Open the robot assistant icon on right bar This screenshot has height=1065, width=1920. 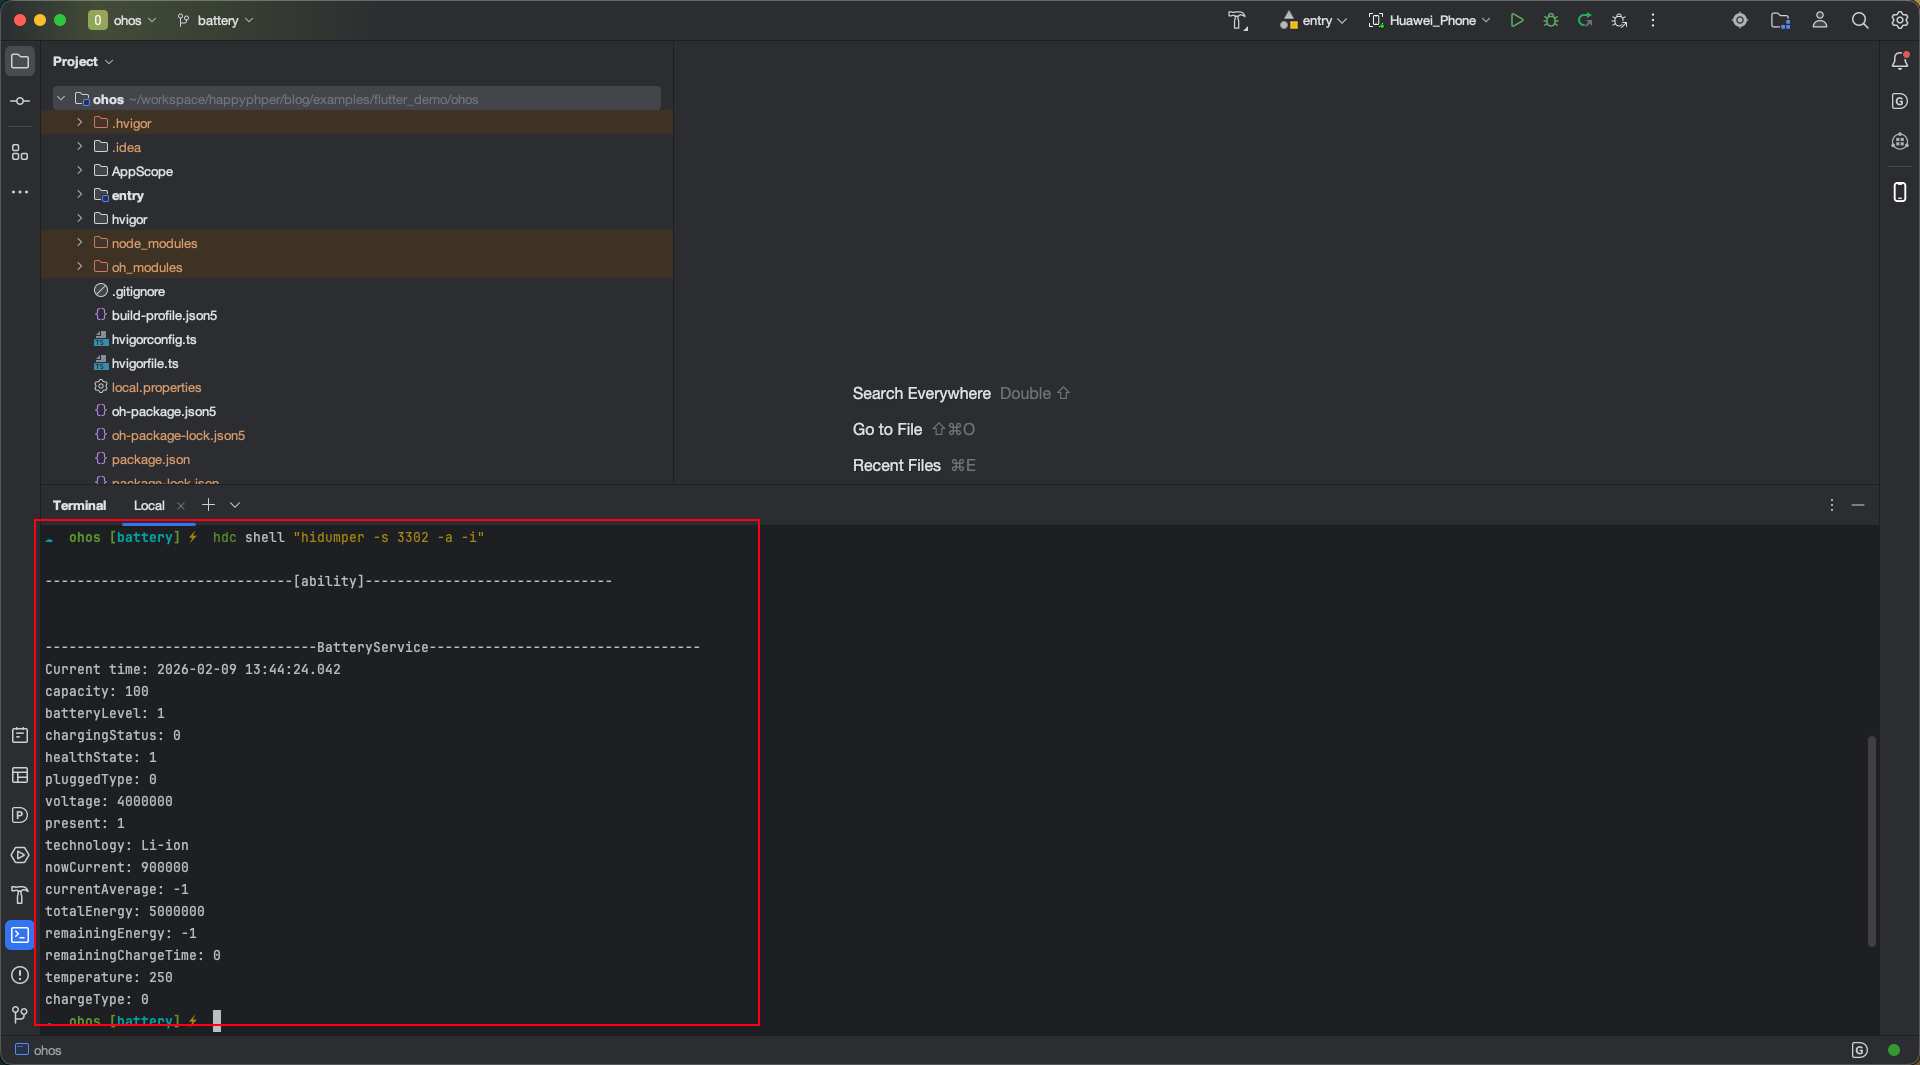[x=1900, y=141]
